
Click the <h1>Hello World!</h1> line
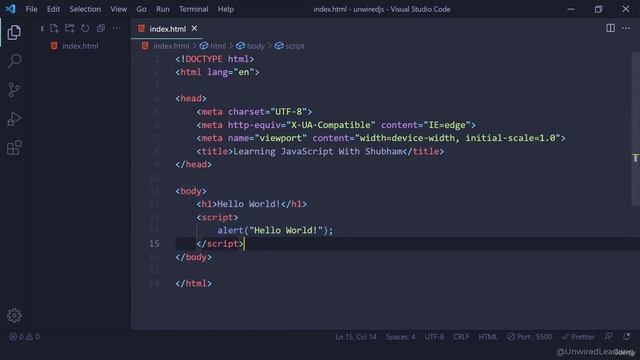coord(251,204)
